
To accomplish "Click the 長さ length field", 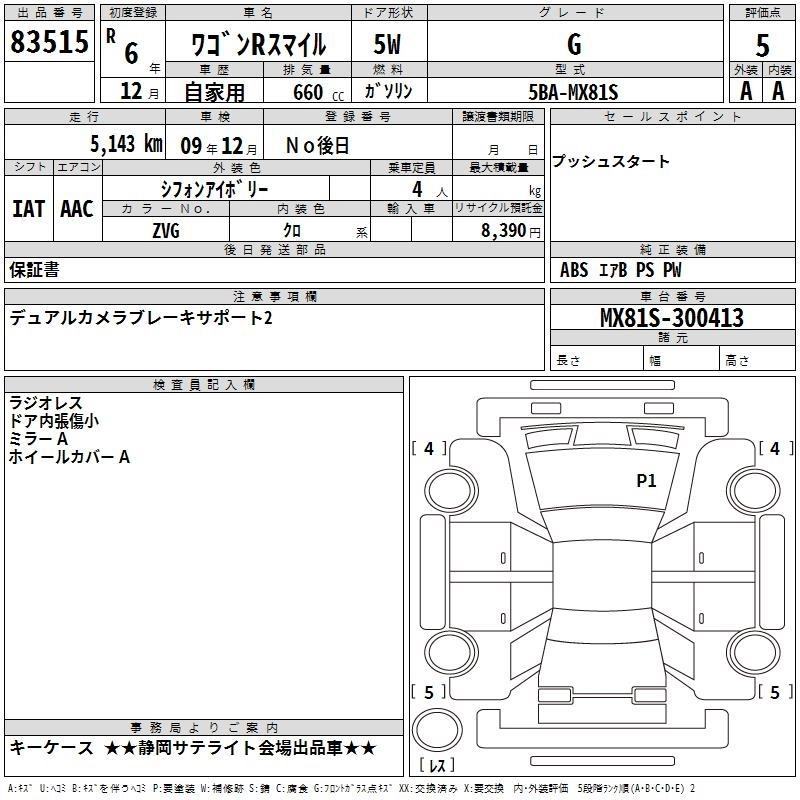I will click(x=596, y=360).
